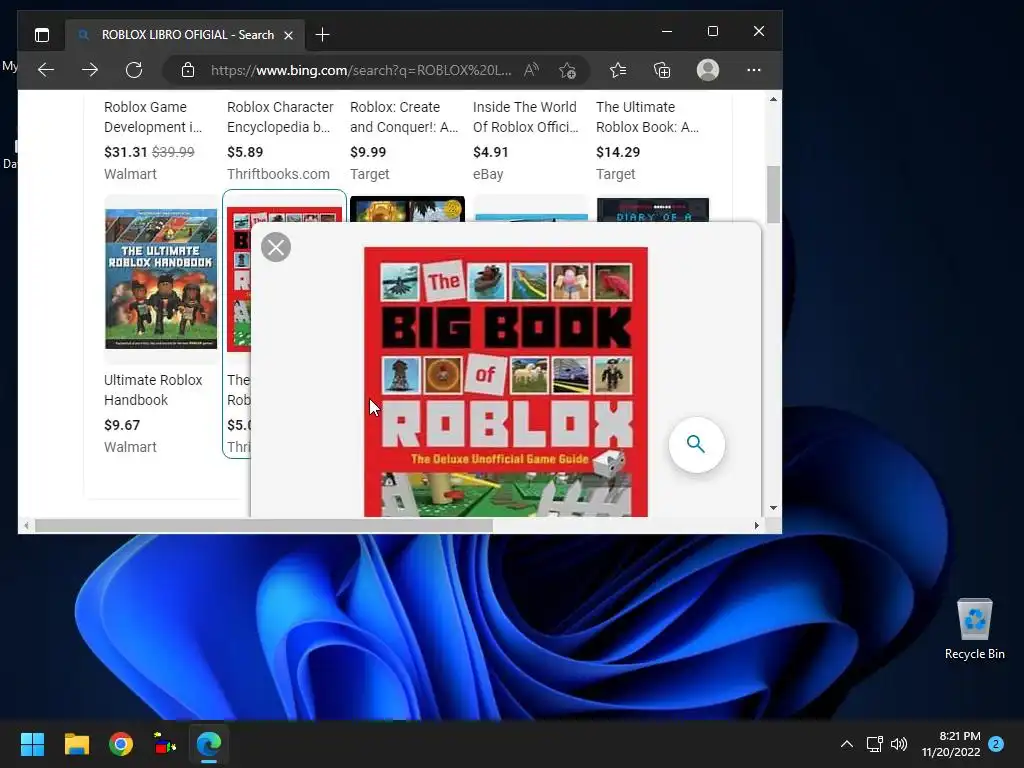1024x768 pixels.
Task: Click the visual search magnifier button on preview
Action: click(x=696, y=445)
